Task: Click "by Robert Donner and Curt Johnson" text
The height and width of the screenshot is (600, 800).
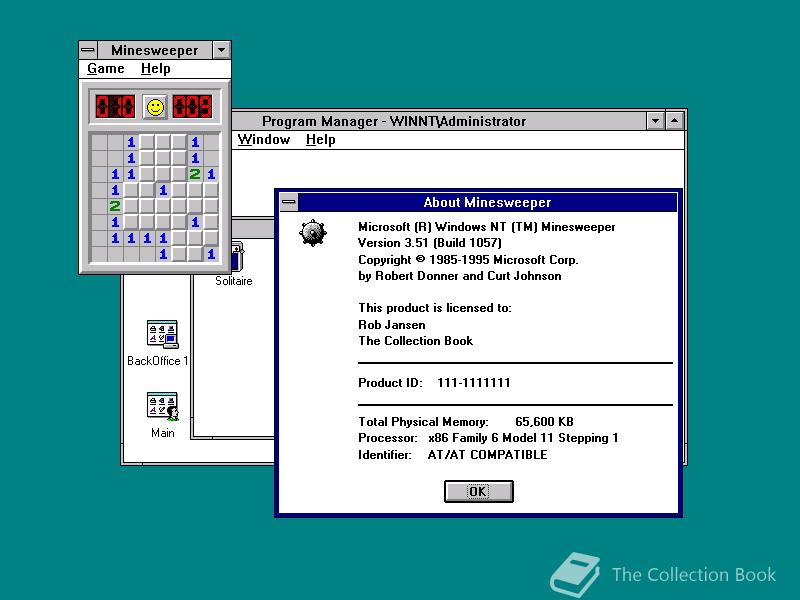Action: pos(460,276)
